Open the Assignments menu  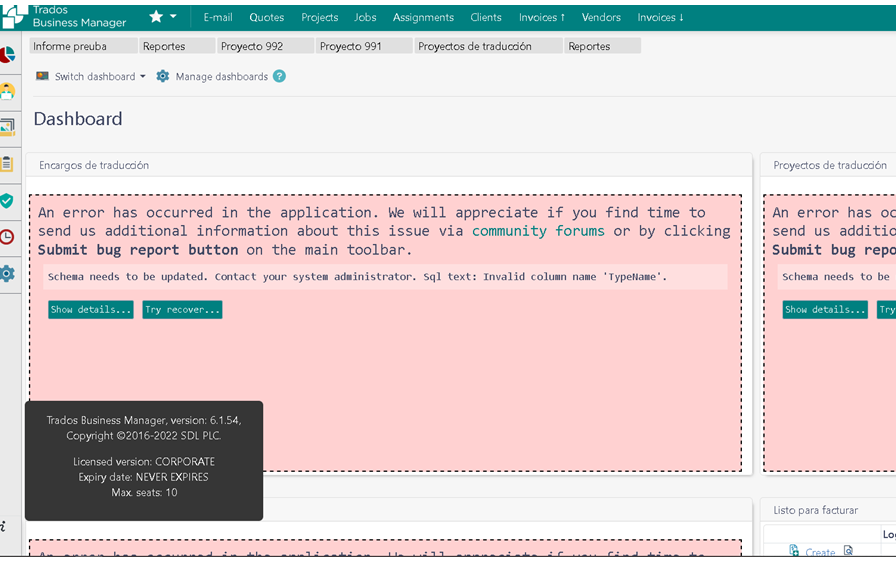[423, 18]
